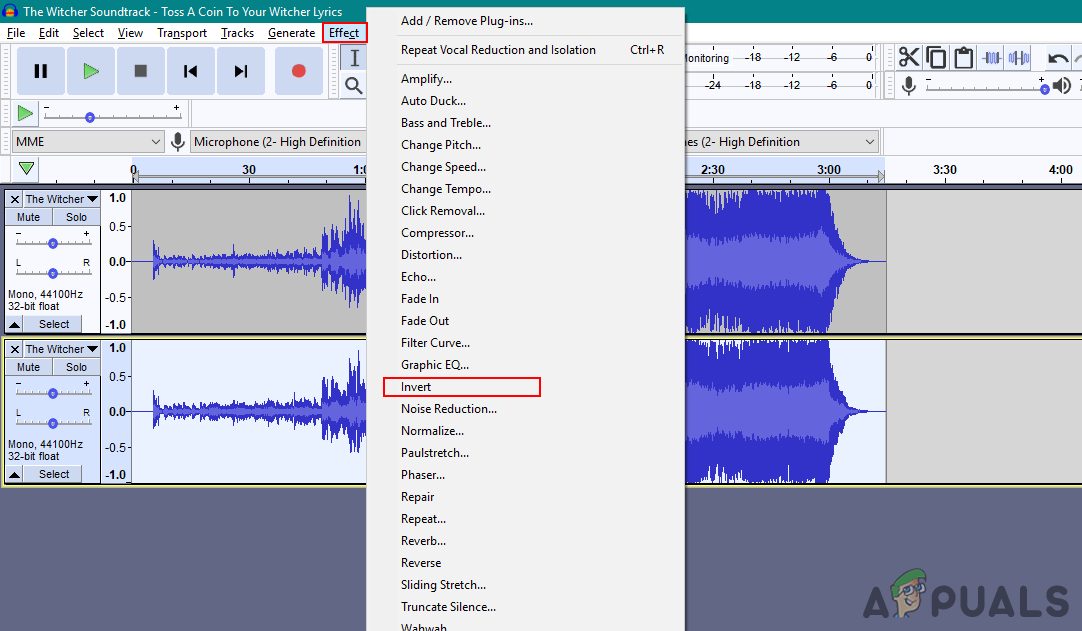Solo the second The Witcher track
Viewport: 1082px width, 631px height.
point(76,367)
